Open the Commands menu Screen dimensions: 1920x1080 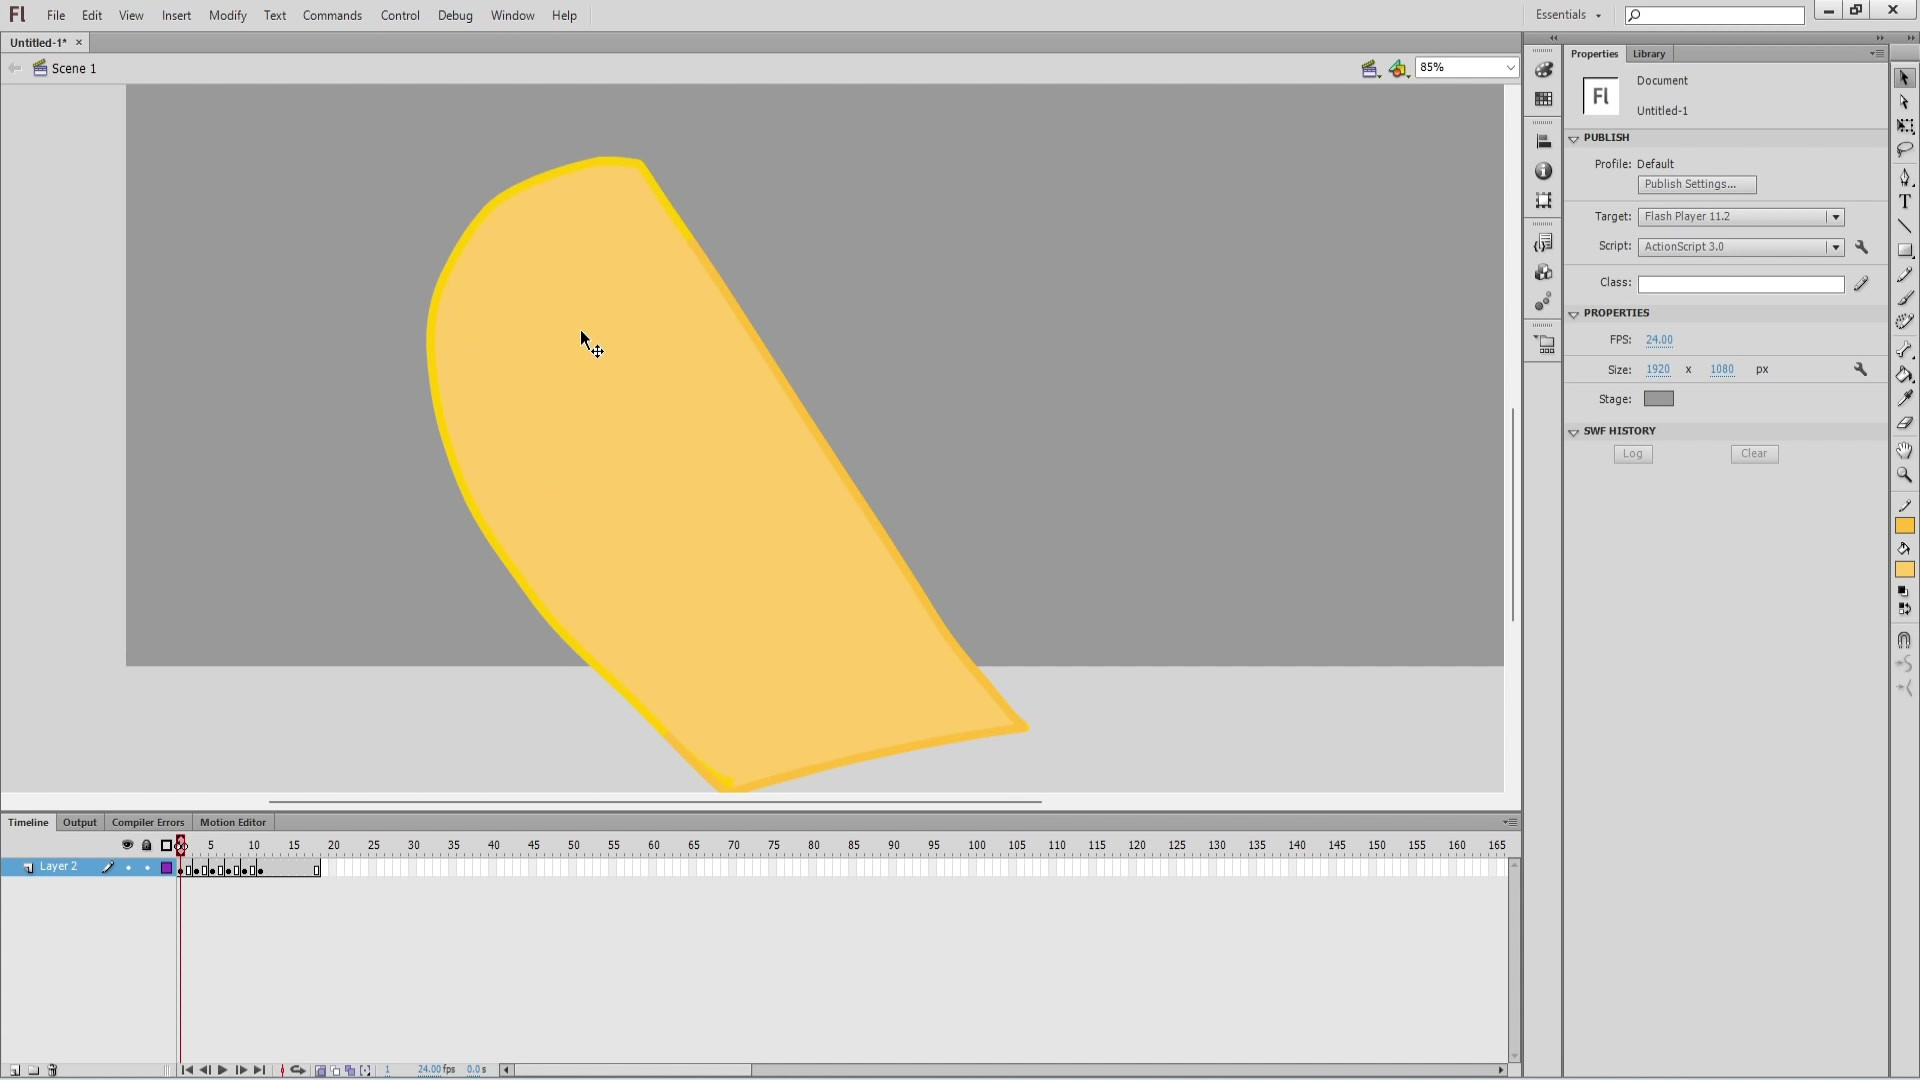332,15
